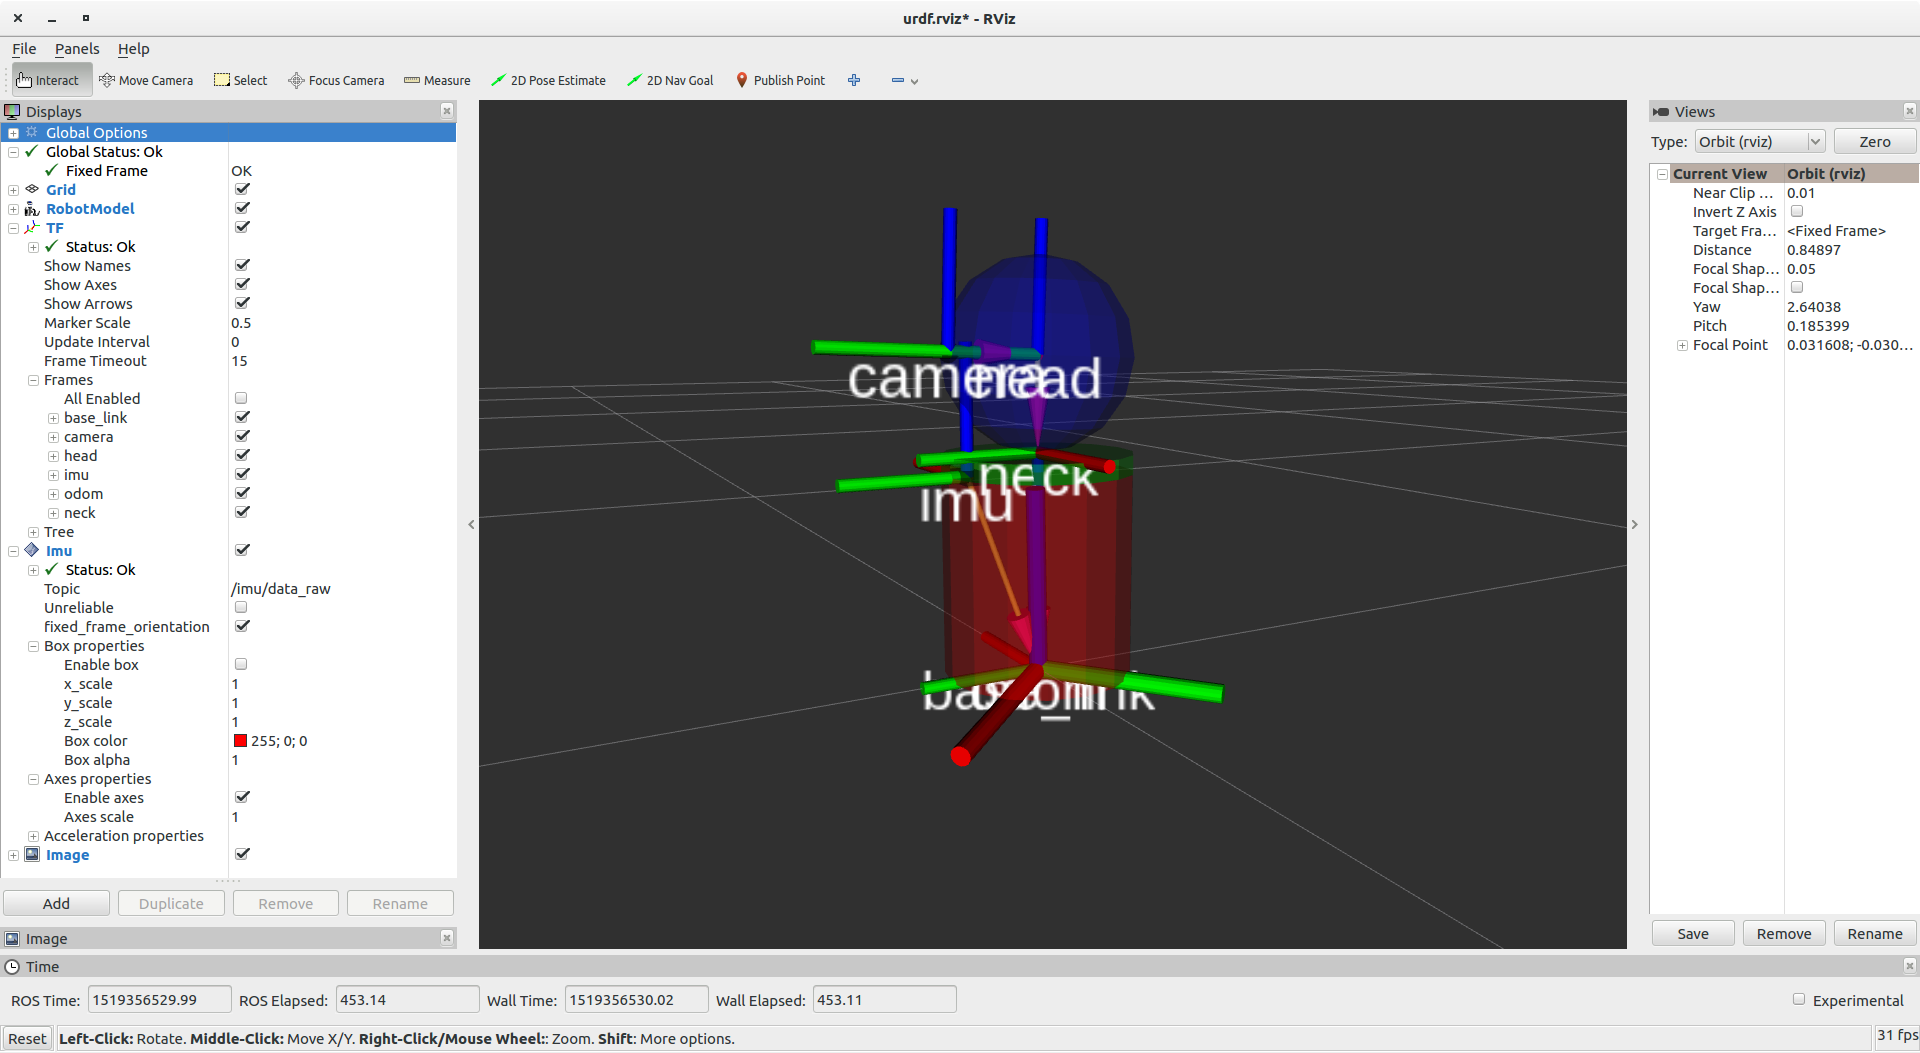
Task: Choose the Select tool
Action: [x=241, y=80]
